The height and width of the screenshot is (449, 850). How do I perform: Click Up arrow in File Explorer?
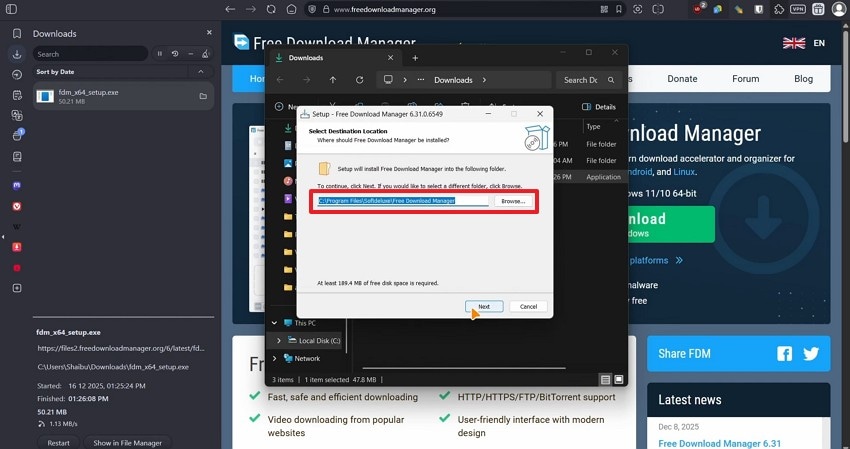(x=333, y=80)
